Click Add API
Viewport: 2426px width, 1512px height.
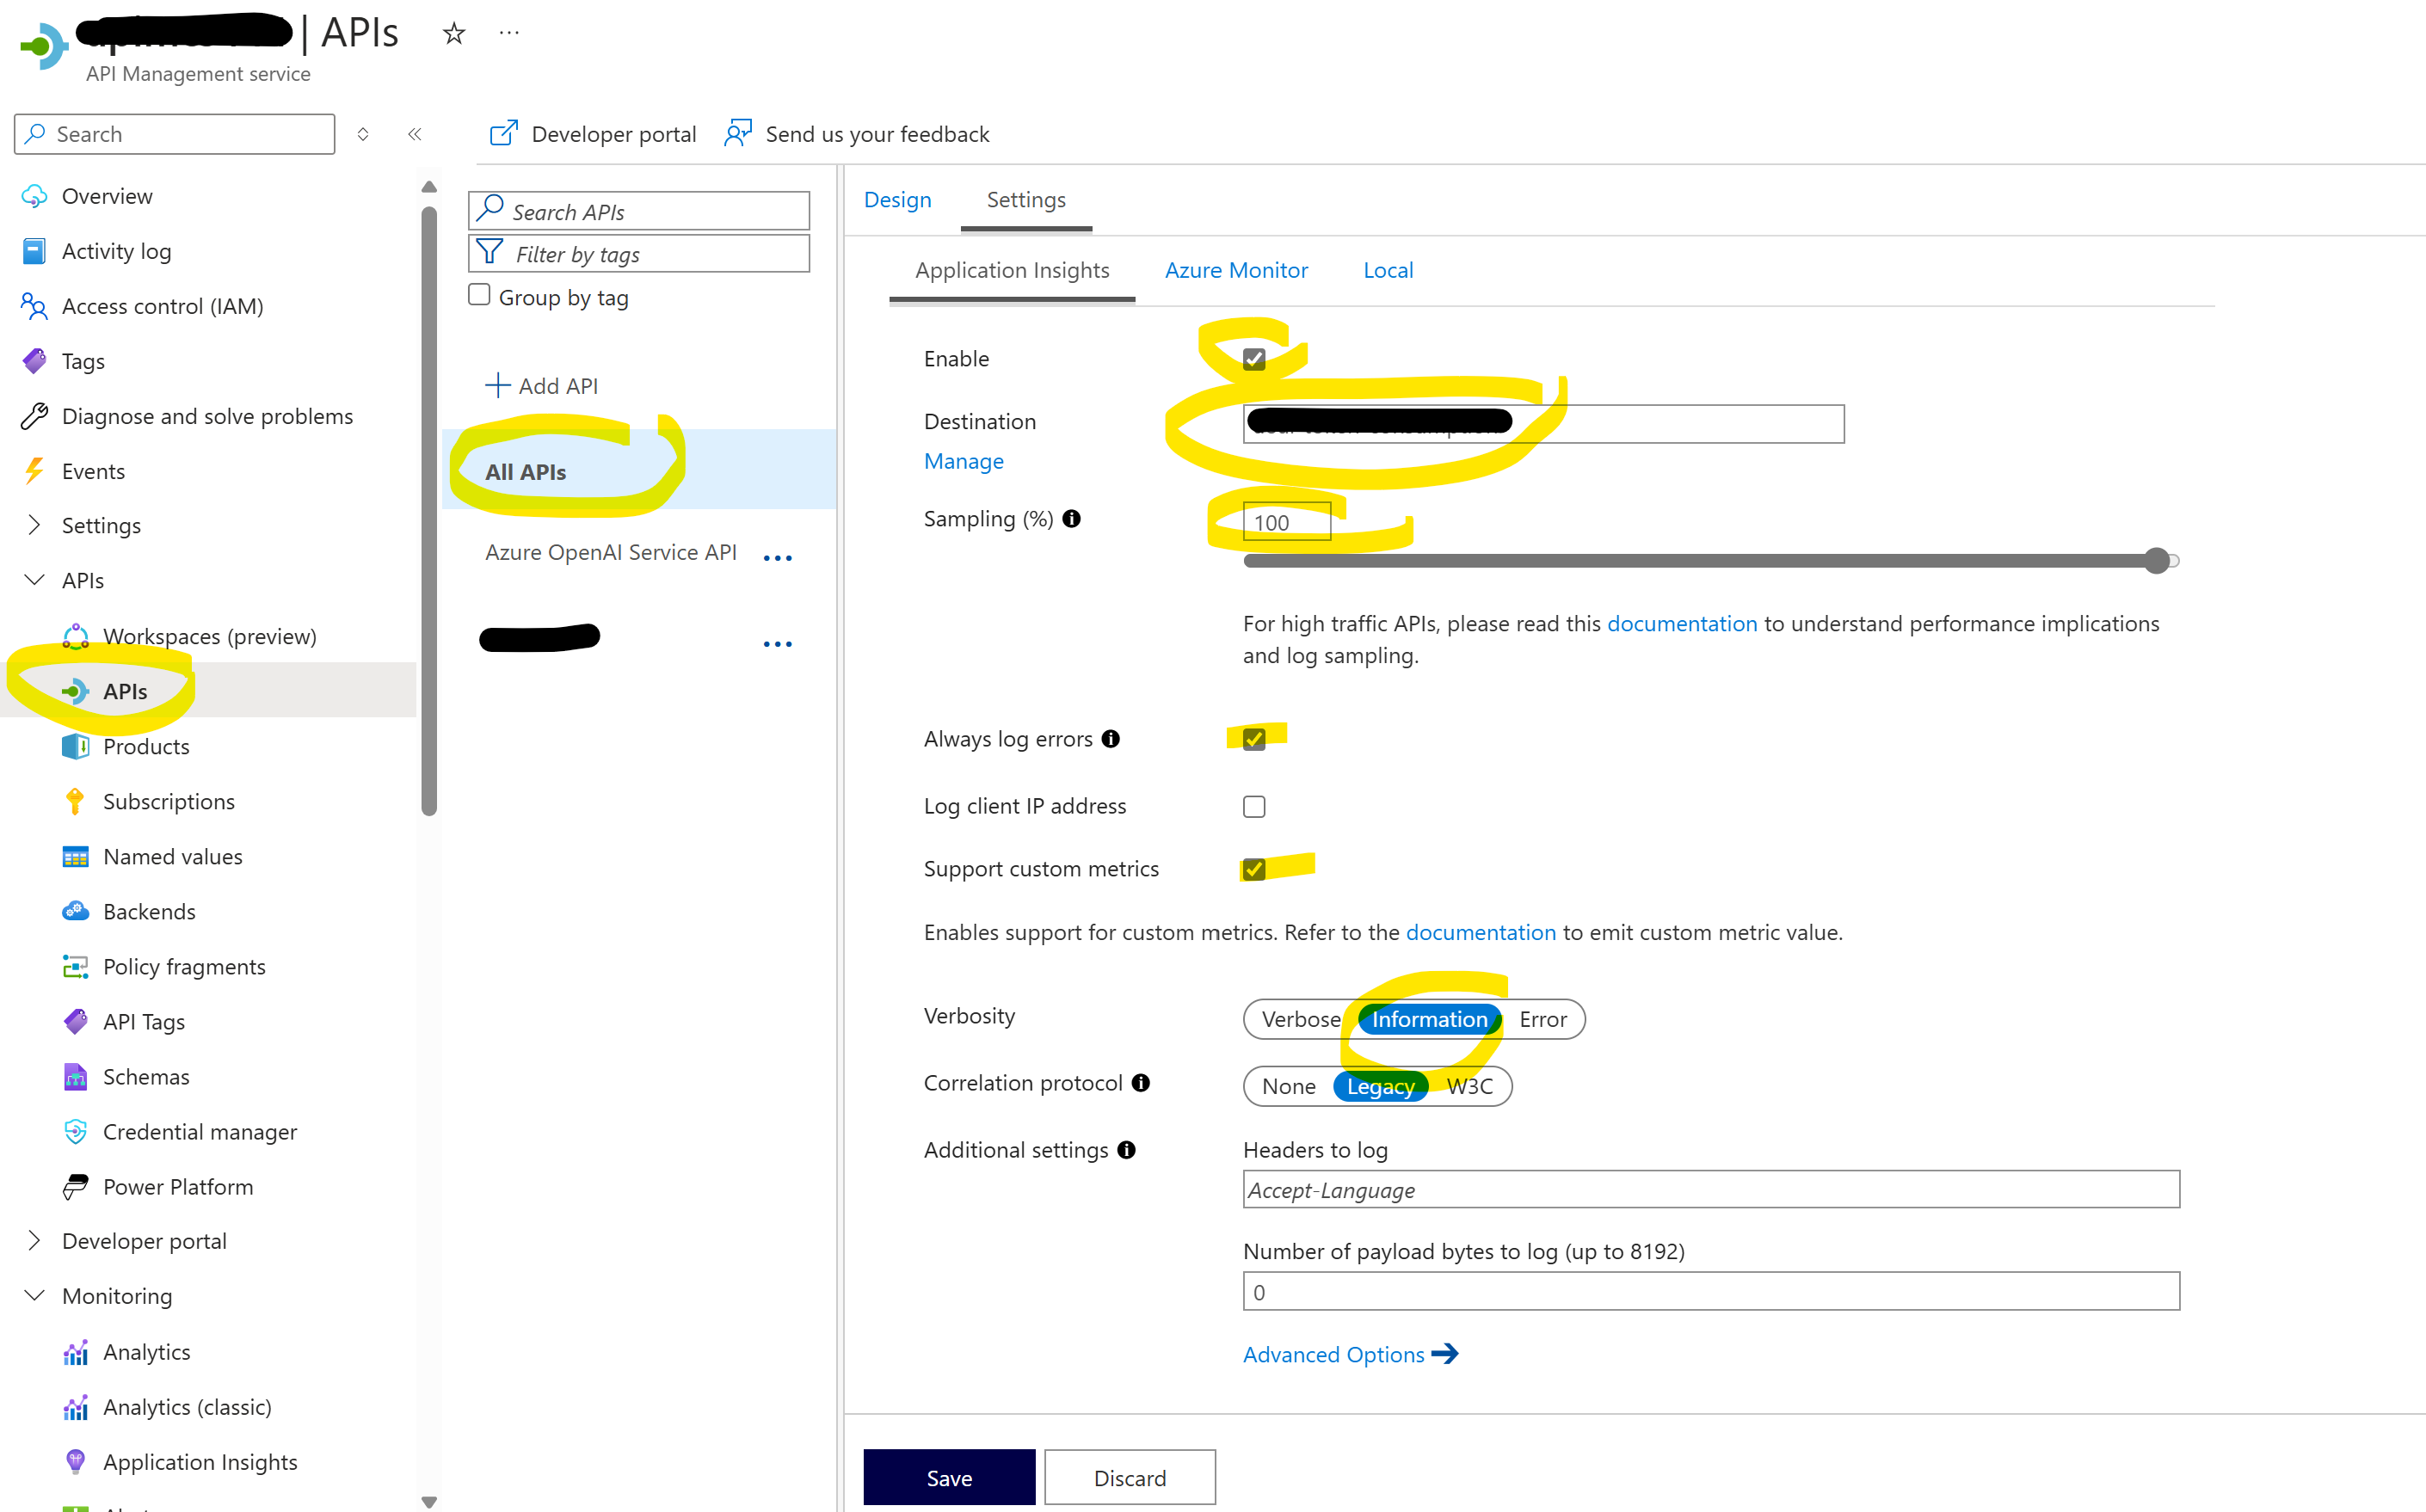(541, 385)
